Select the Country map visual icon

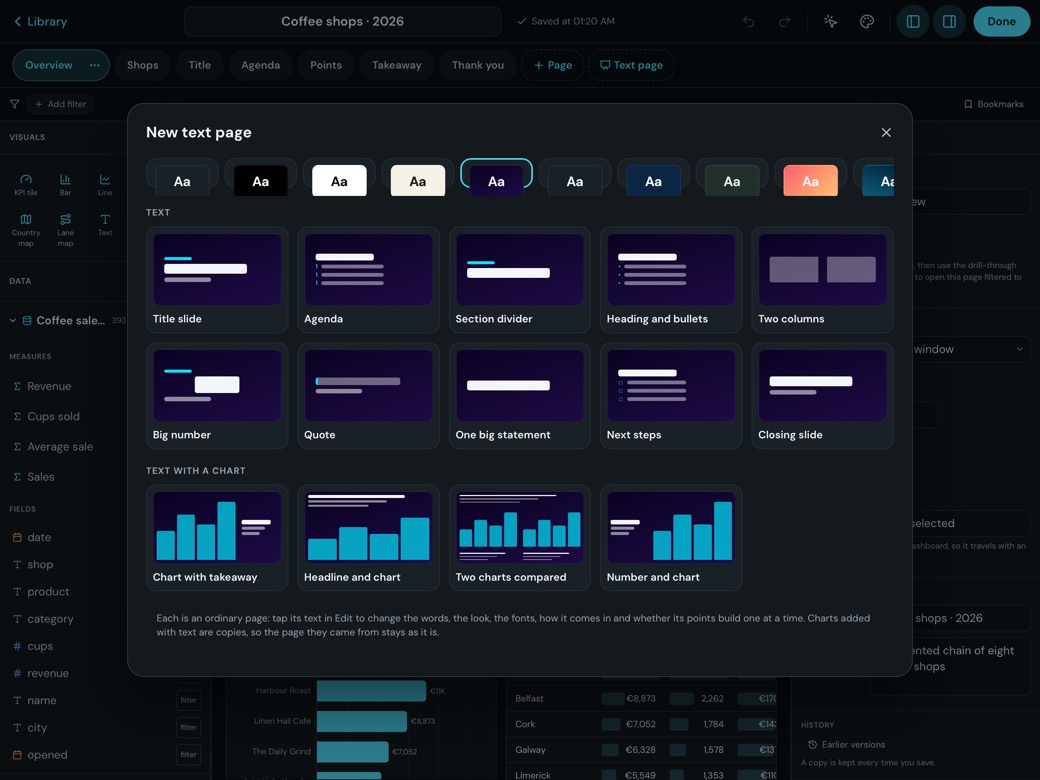[26, 230]
